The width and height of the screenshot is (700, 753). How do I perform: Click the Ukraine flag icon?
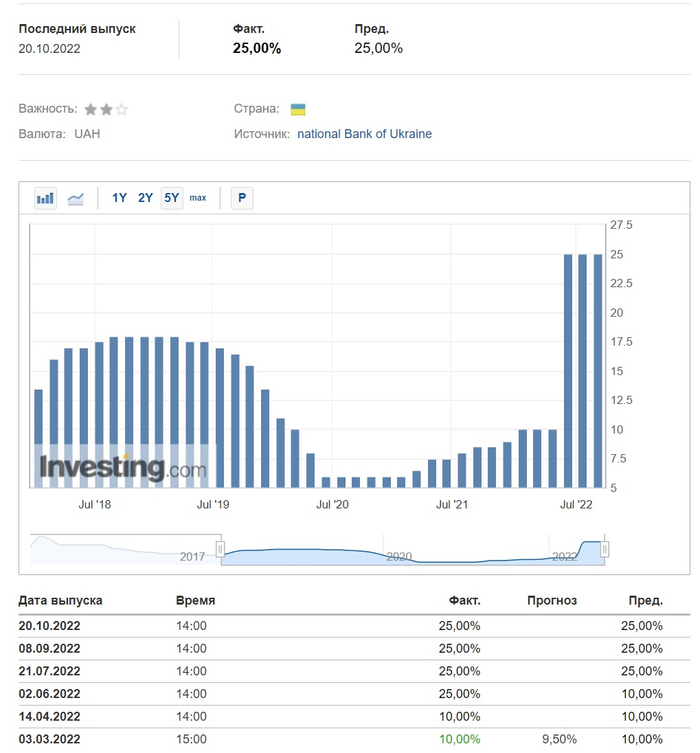tap(298, 109)
